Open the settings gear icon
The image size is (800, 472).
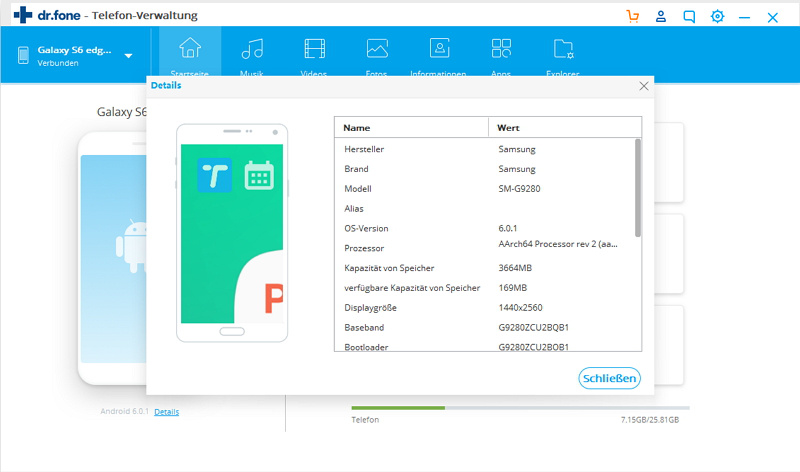click(x=717, y=16)
